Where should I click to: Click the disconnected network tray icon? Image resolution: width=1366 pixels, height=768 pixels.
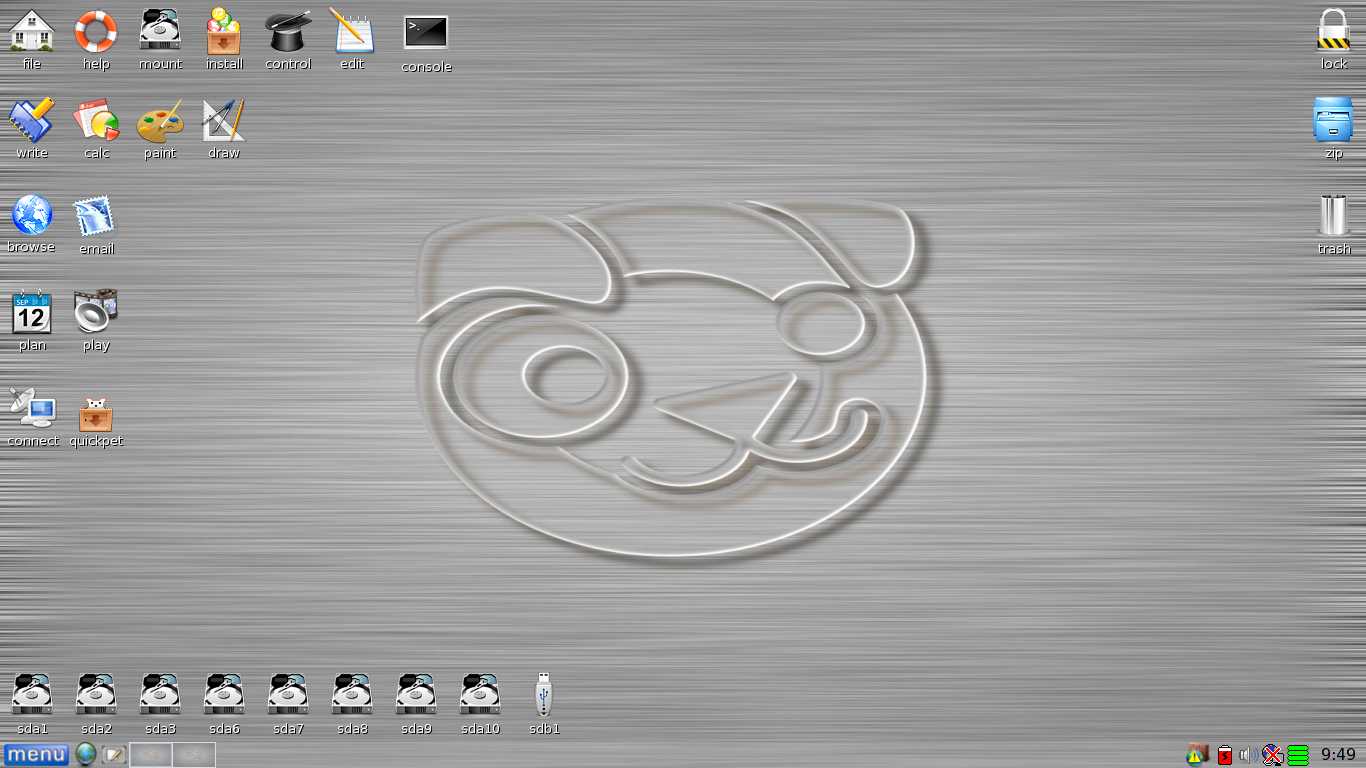click(1272, 755)
